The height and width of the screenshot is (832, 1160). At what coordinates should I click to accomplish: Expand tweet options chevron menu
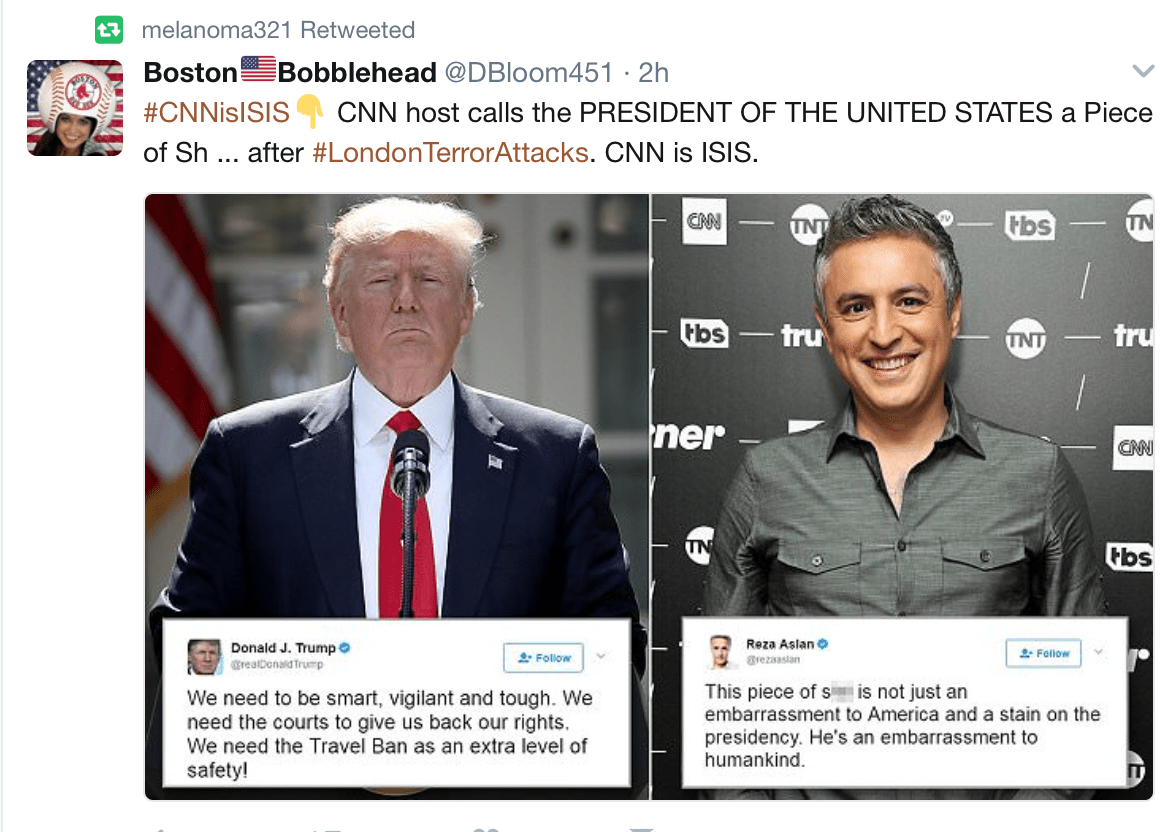(1143, 71)
